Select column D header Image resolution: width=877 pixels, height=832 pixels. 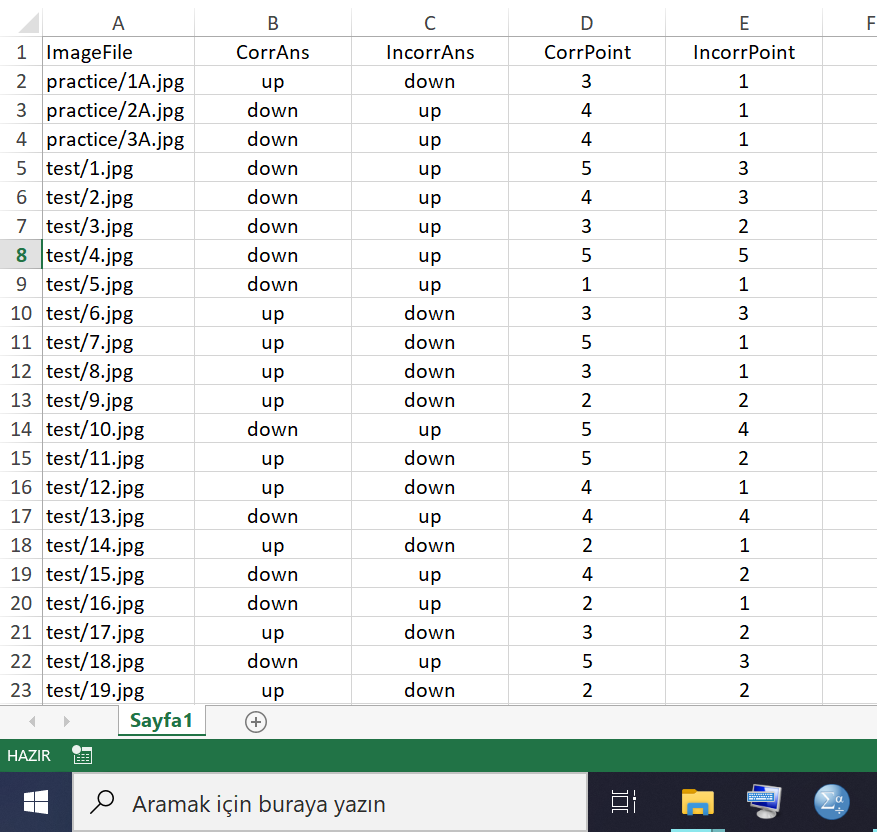point(587,23)
